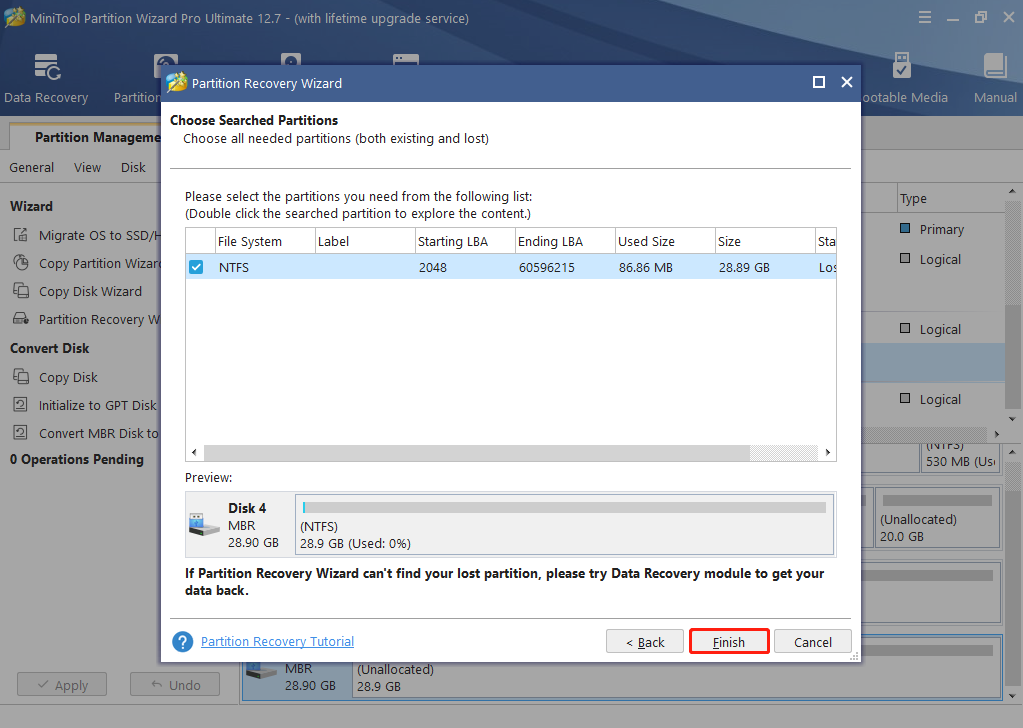Select the 20.0 GB Unallocated block

pos(937,517)
